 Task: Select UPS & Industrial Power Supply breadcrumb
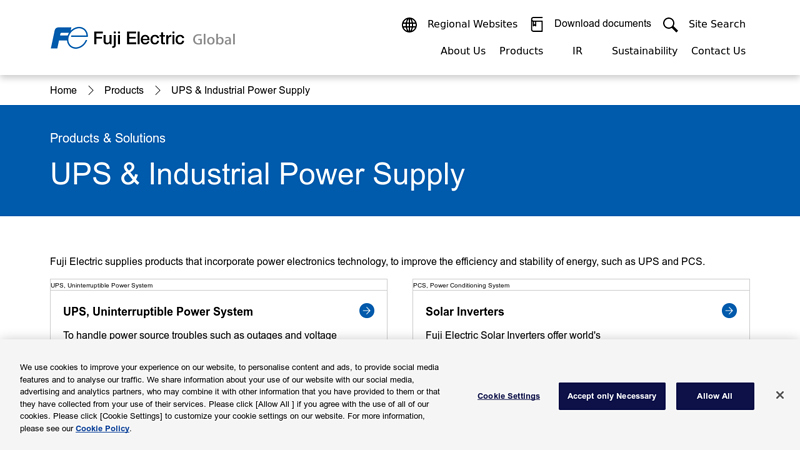(240, 90)
